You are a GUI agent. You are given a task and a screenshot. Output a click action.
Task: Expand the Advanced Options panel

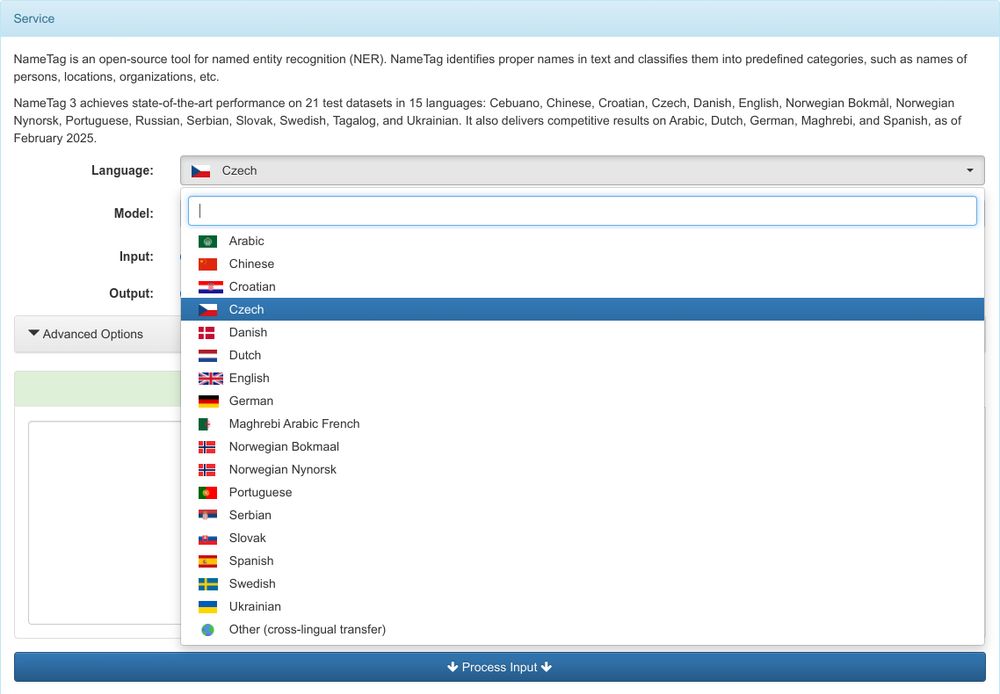[86, 334]
